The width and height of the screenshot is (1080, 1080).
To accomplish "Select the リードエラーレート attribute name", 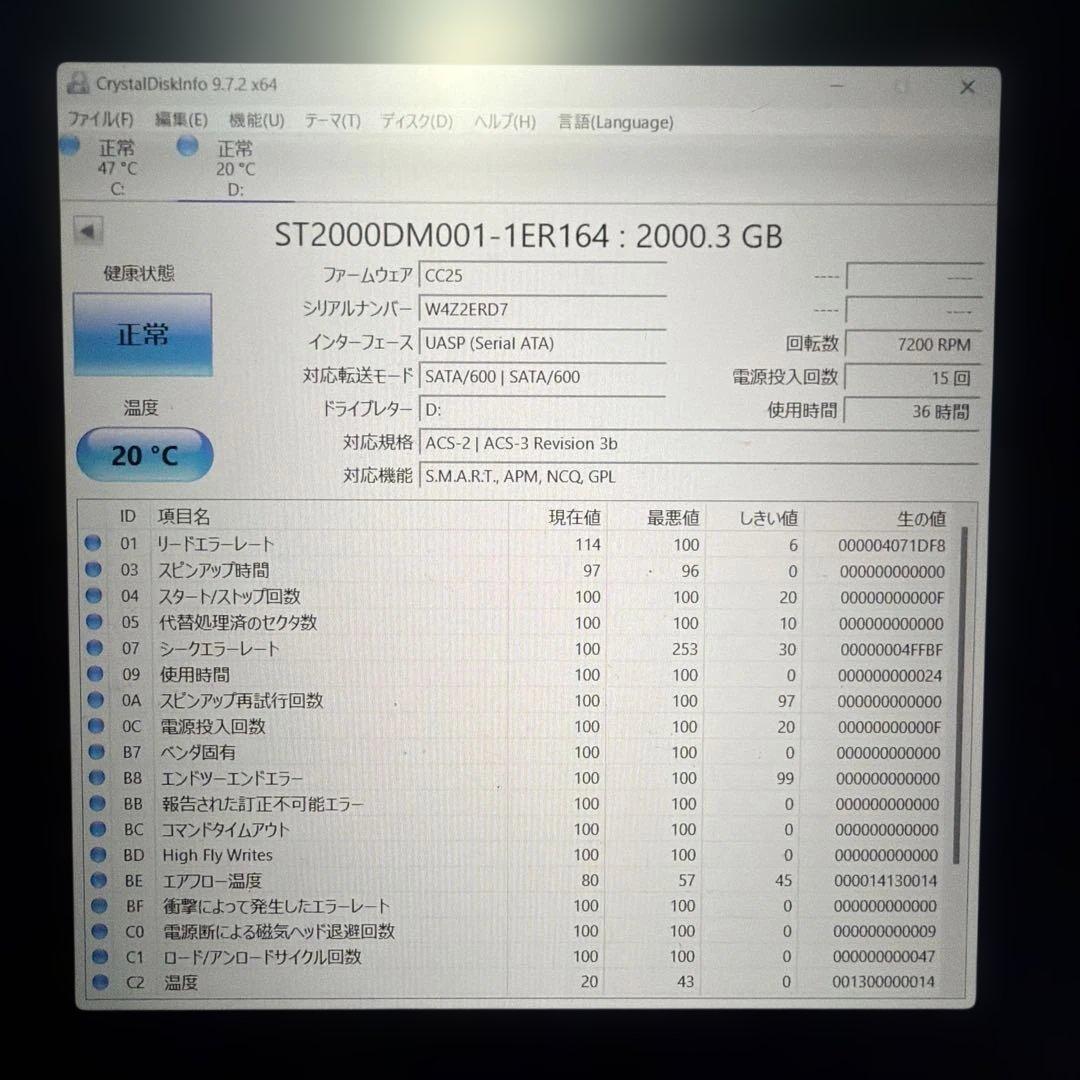I will click(216, 544).
